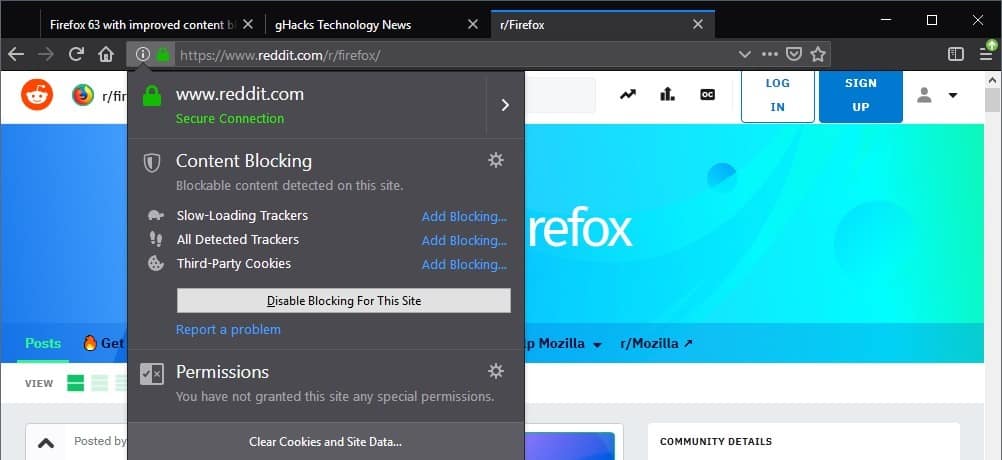Close the Firefox 63 tab
Viewport: 1002px width, 460px height.
pos(248,25)
